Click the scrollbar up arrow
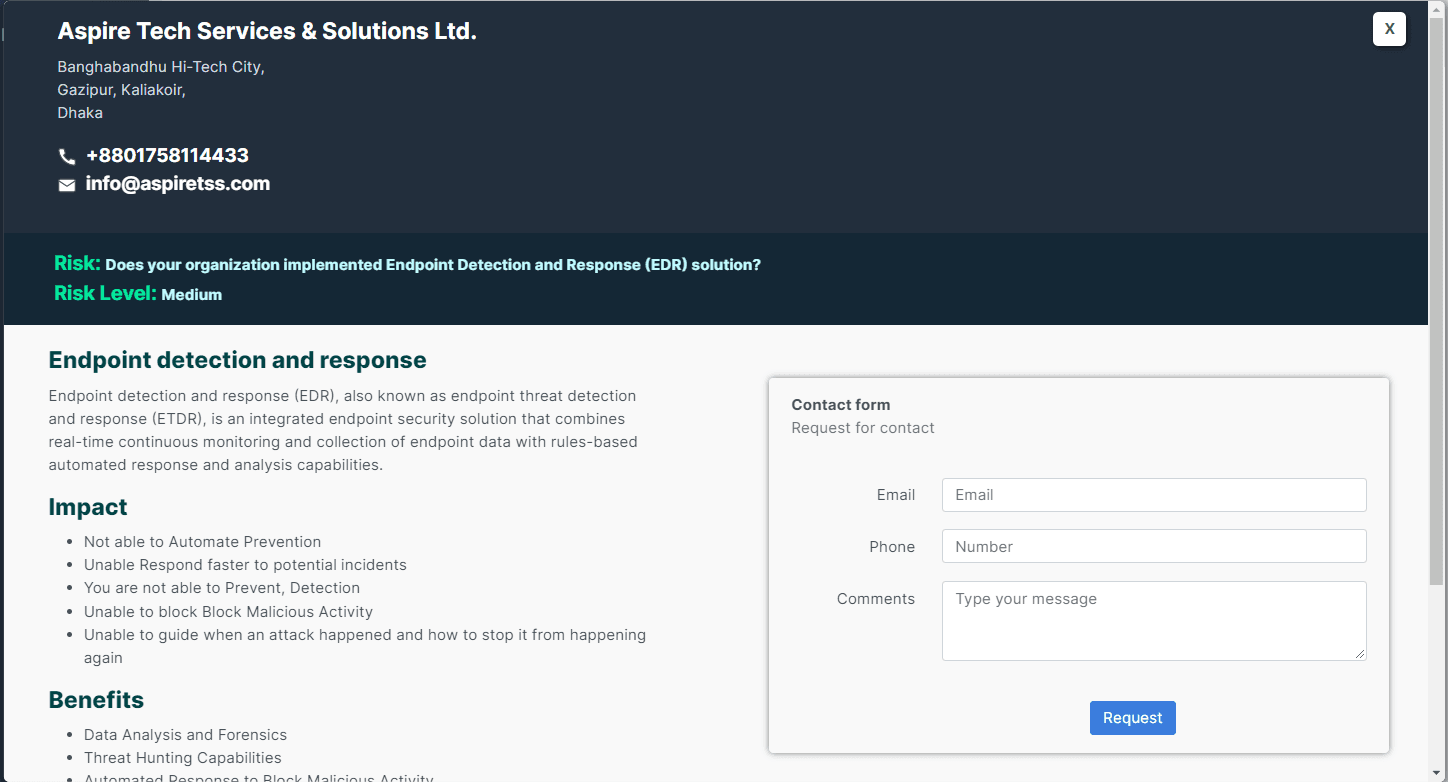Image resolution: width=1448 pixels, height=782 pixels. click(1437, 8)
